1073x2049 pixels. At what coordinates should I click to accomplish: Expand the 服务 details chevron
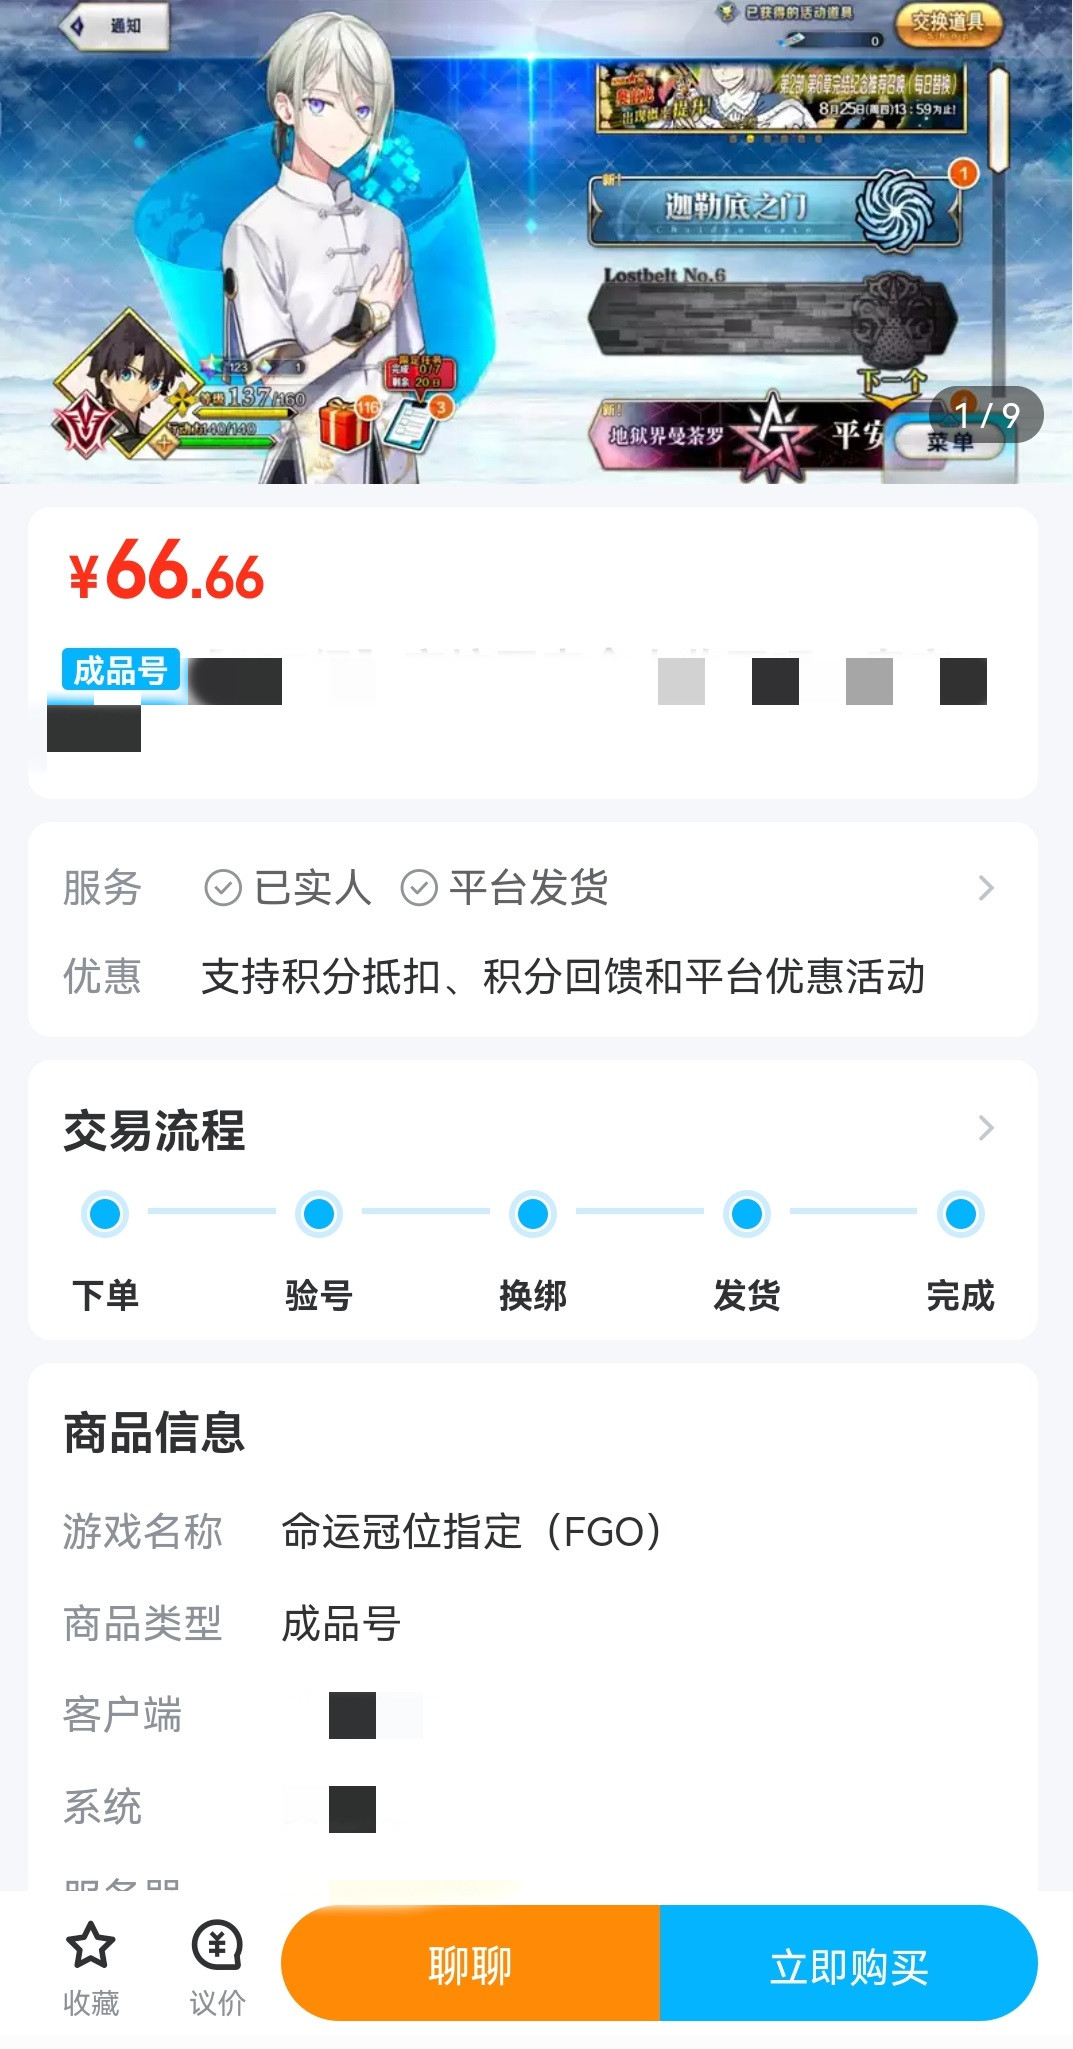tap(986, 888)
